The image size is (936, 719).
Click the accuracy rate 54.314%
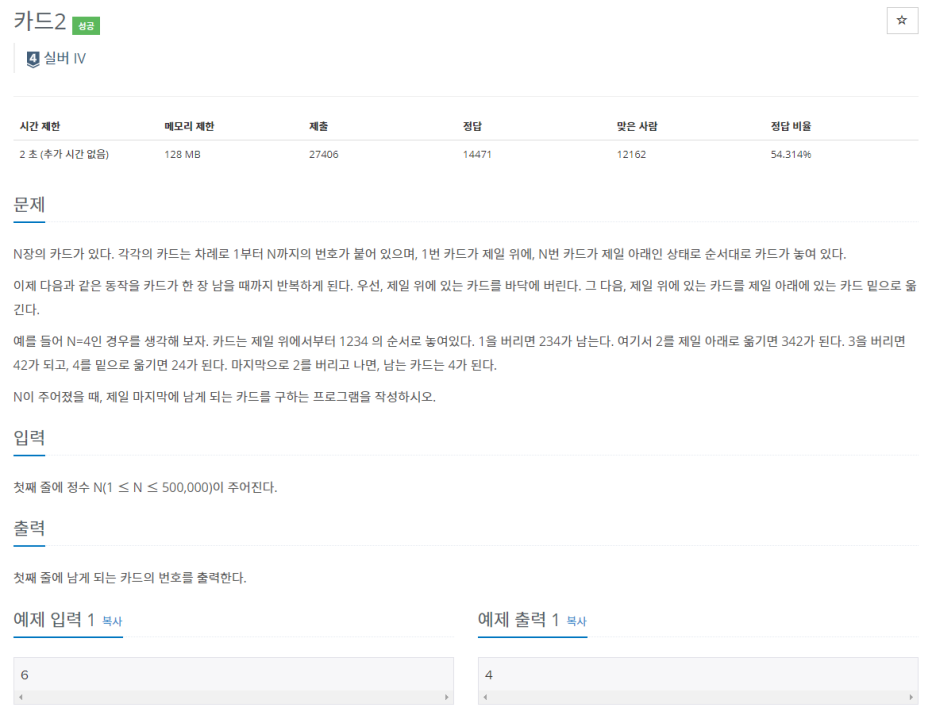[x=791, y=154]
